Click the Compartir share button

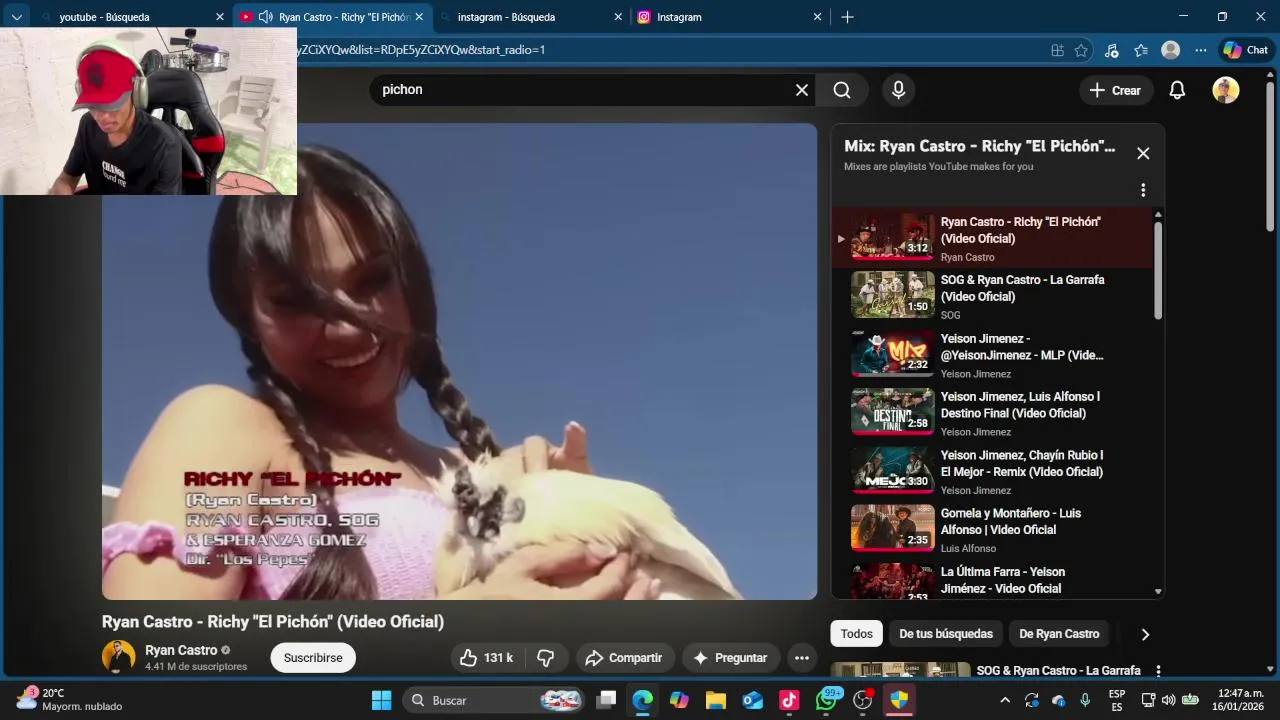point(623,658)
